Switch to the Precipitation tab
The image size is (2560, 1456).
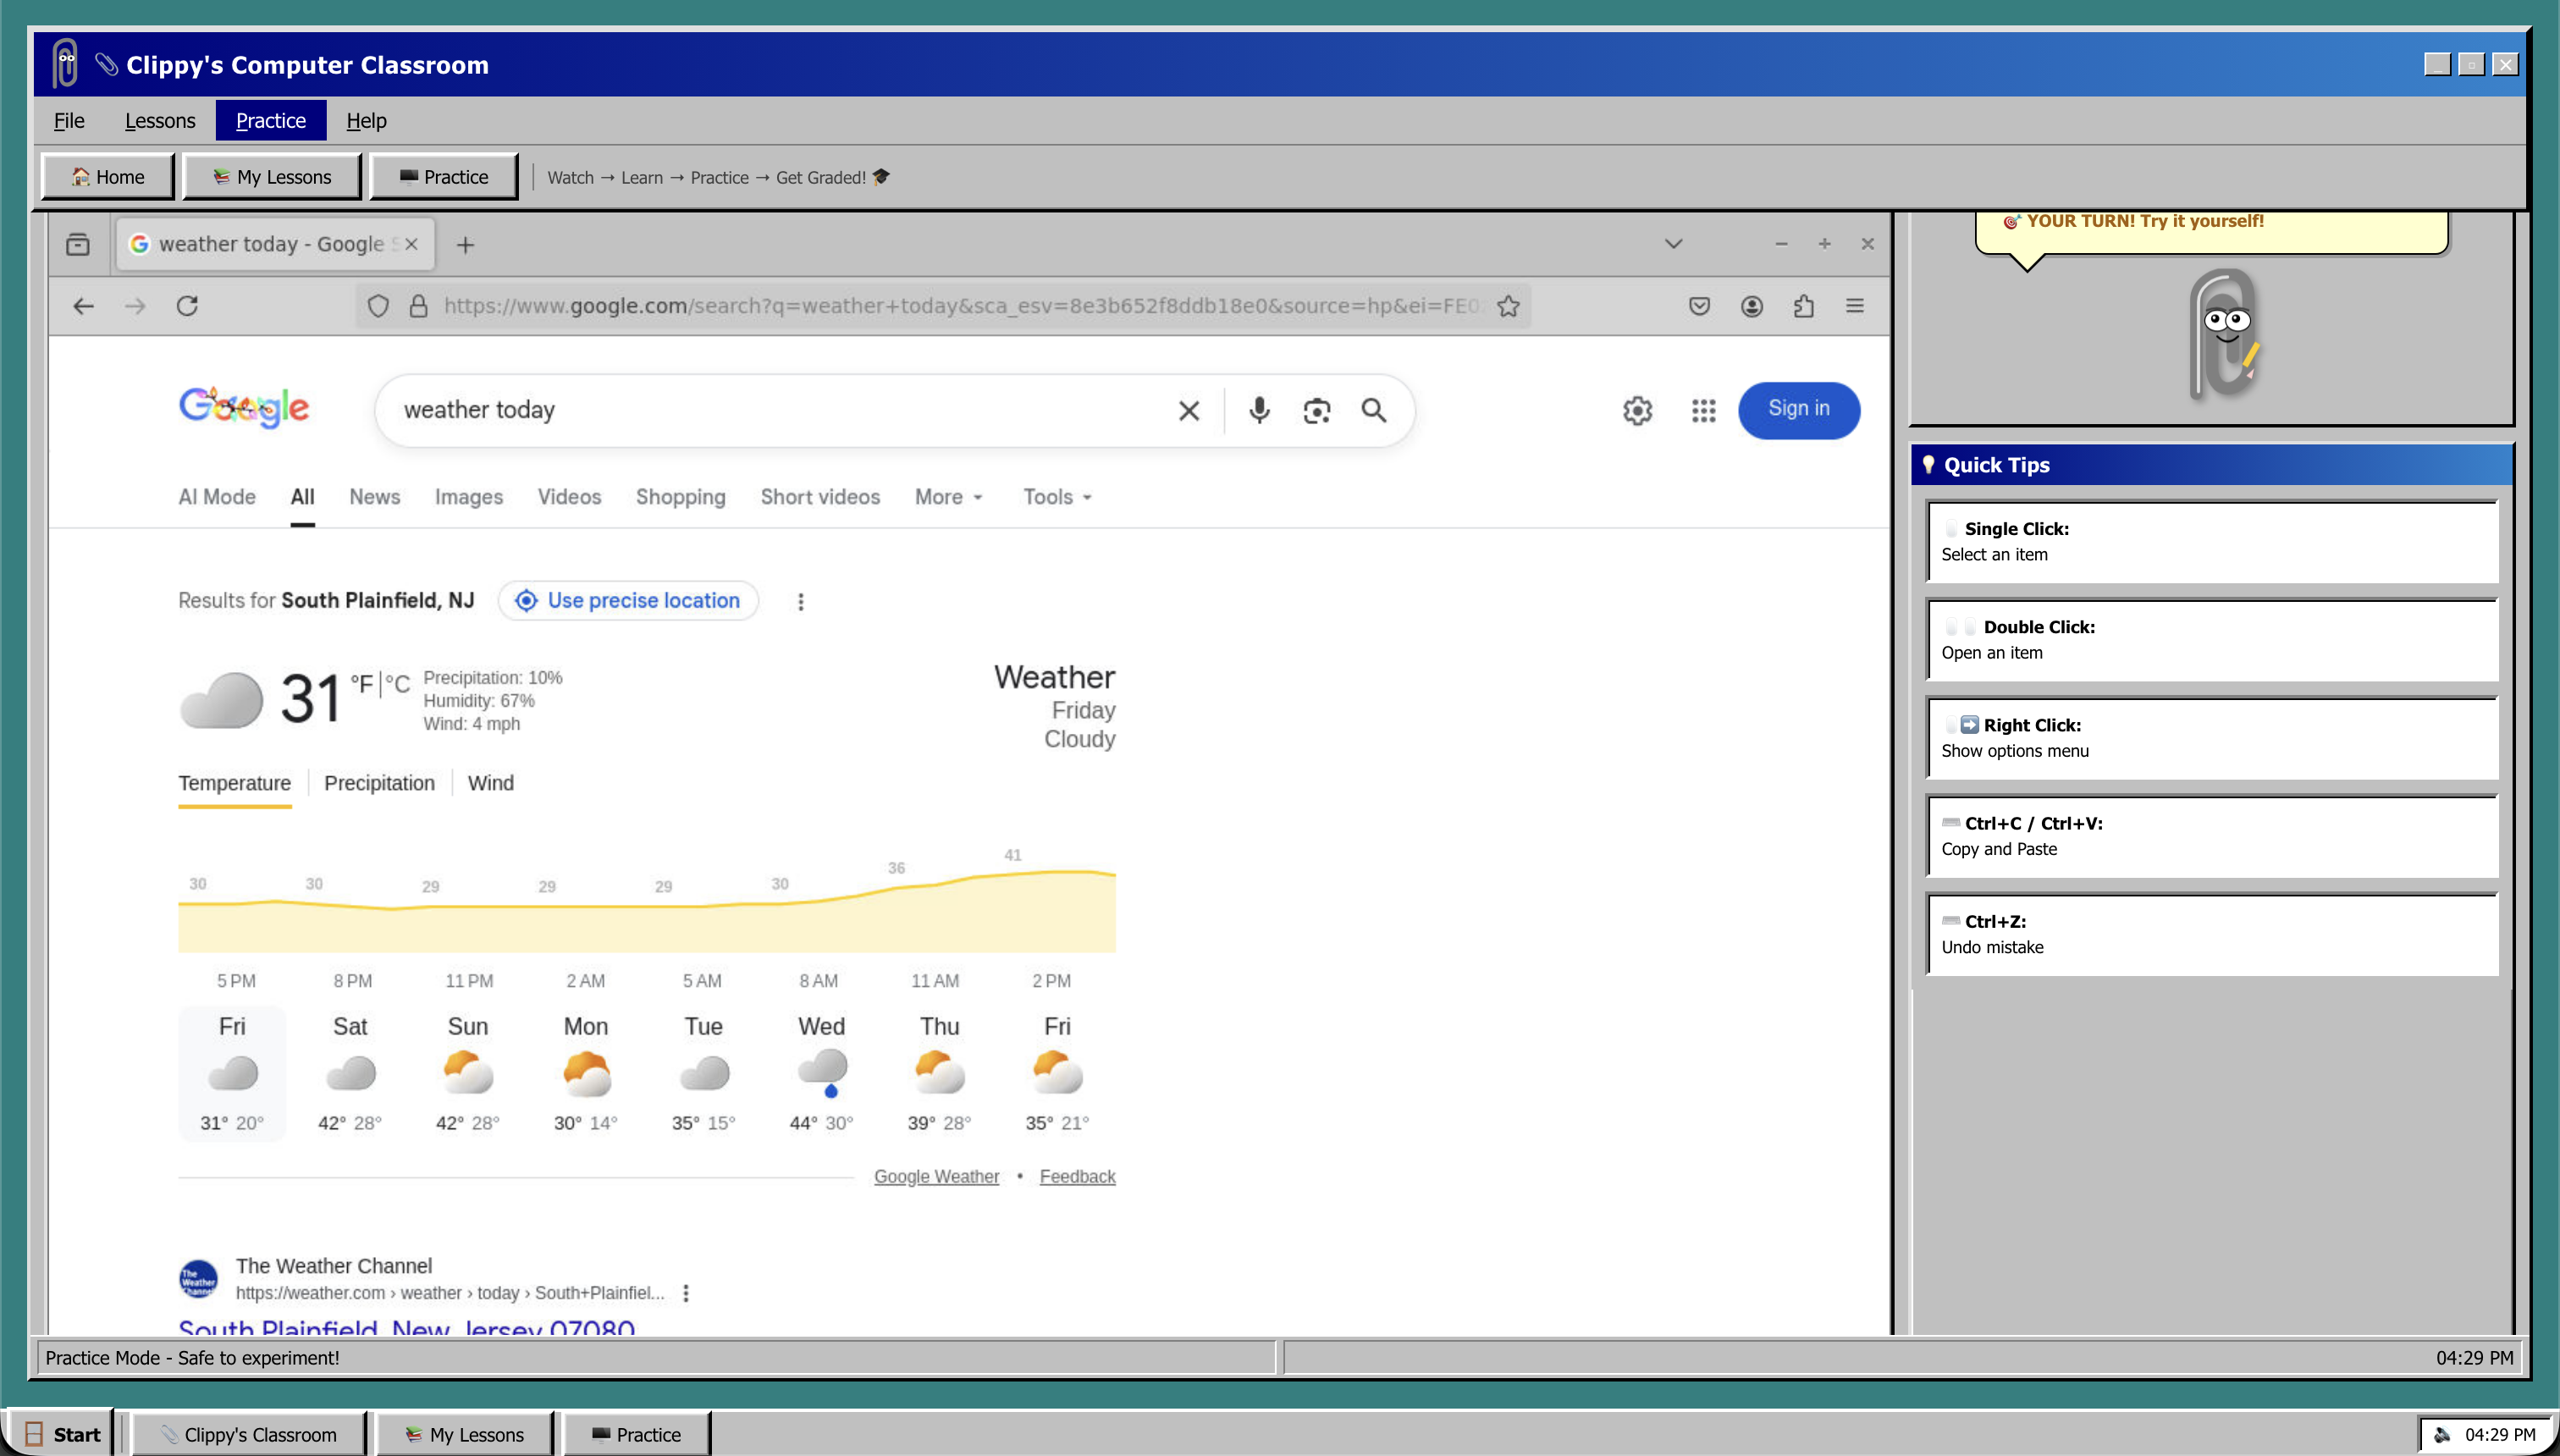(x=379, y=783)
